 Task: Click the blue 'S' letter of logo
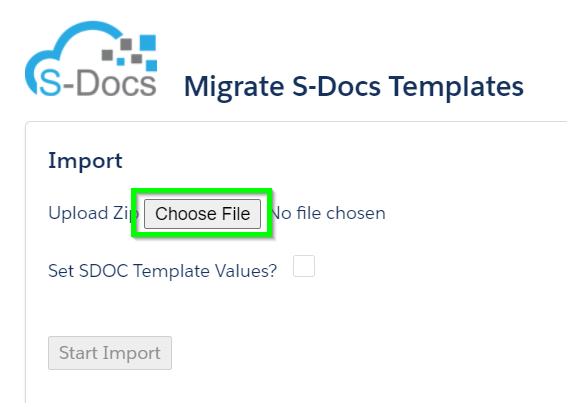click(50, 83)
